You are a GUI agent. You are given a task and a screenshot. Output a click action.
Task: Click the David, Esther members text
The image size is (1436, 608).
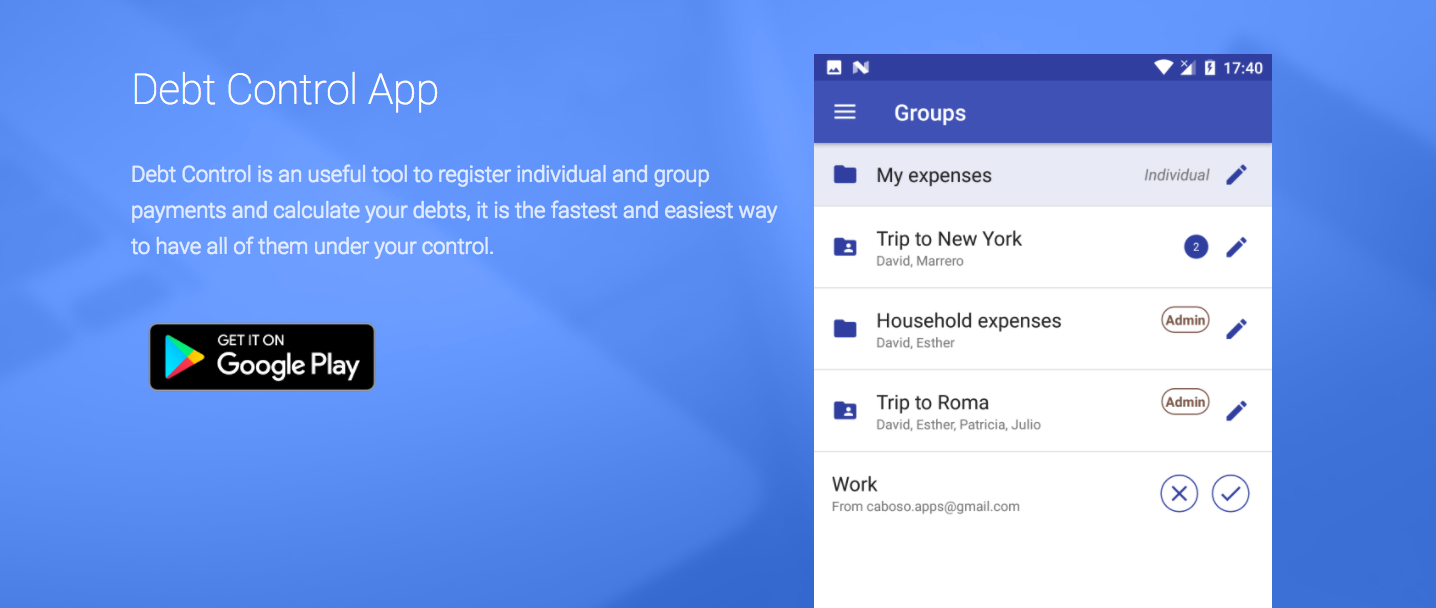[x=915, y=343]
